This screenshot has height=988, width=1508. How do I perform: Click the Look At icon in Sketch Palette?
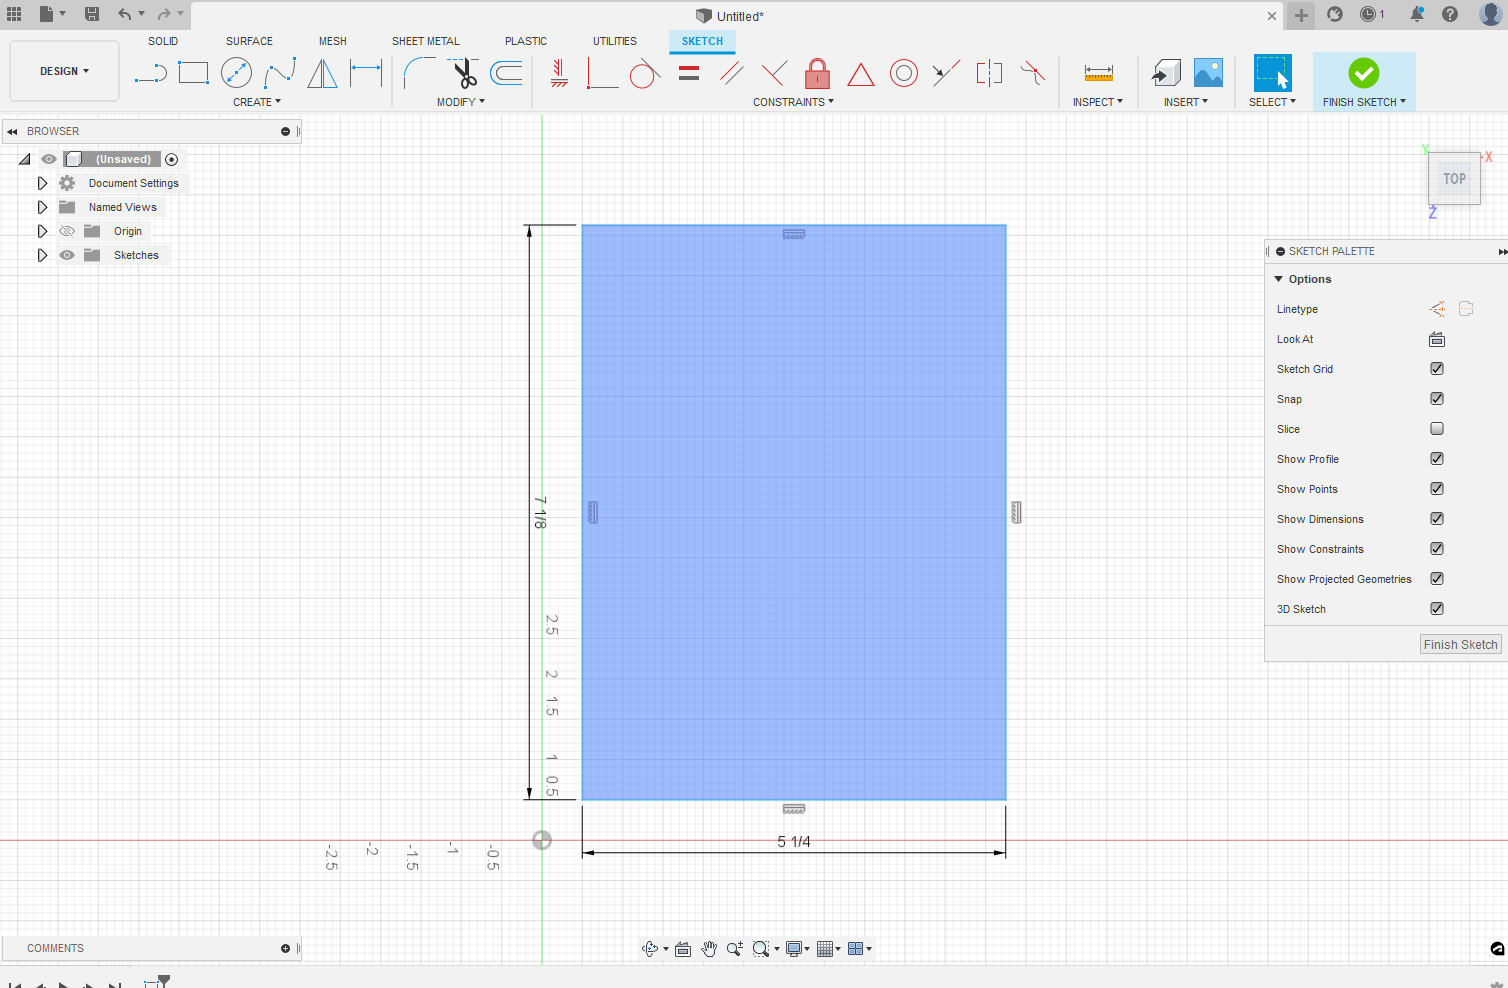point(1436,339)
